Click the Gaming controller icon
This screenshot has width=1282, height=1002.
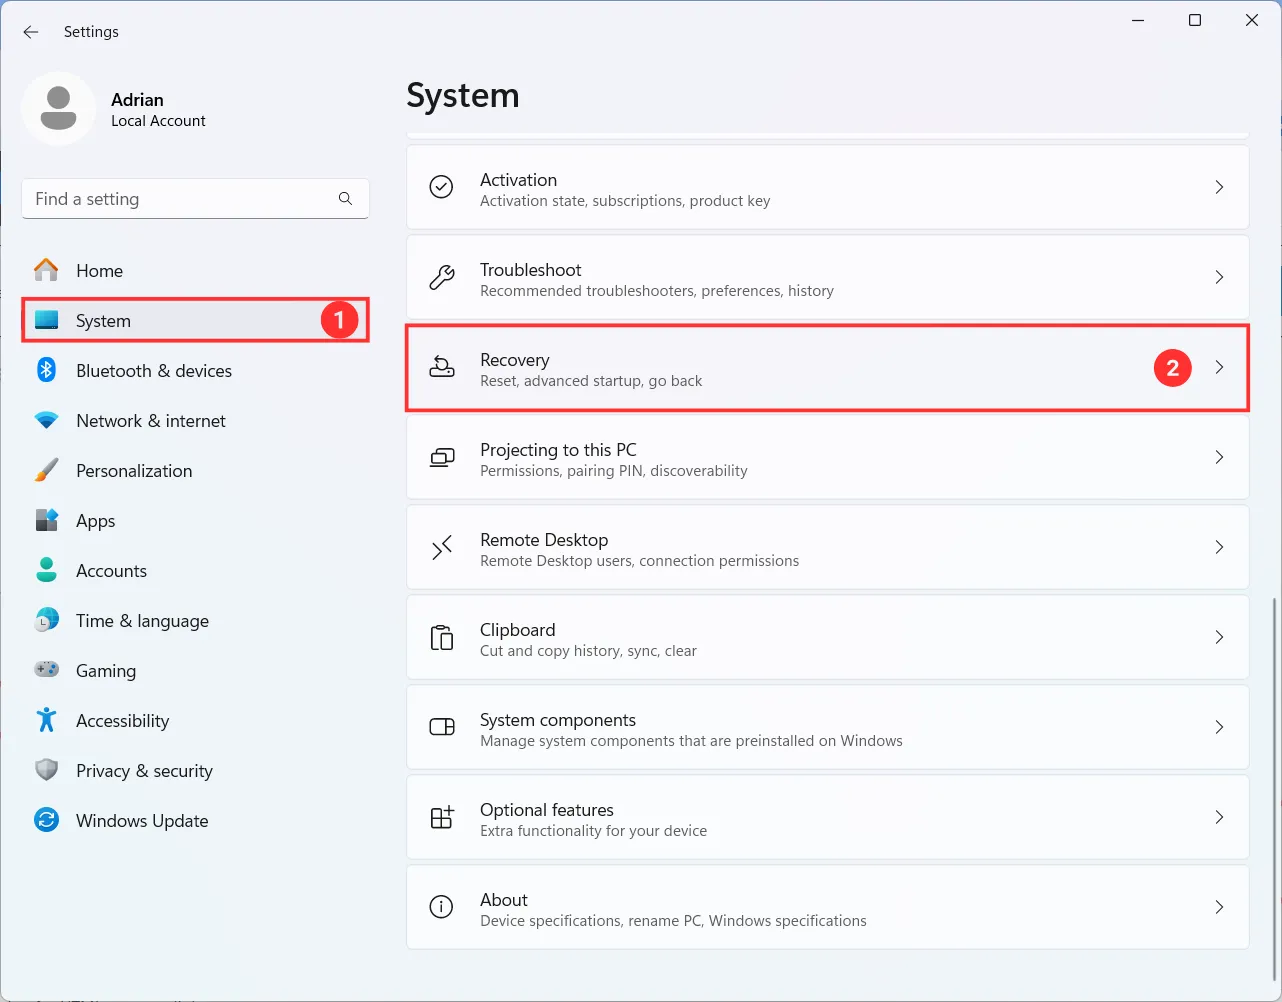point(46,670)
